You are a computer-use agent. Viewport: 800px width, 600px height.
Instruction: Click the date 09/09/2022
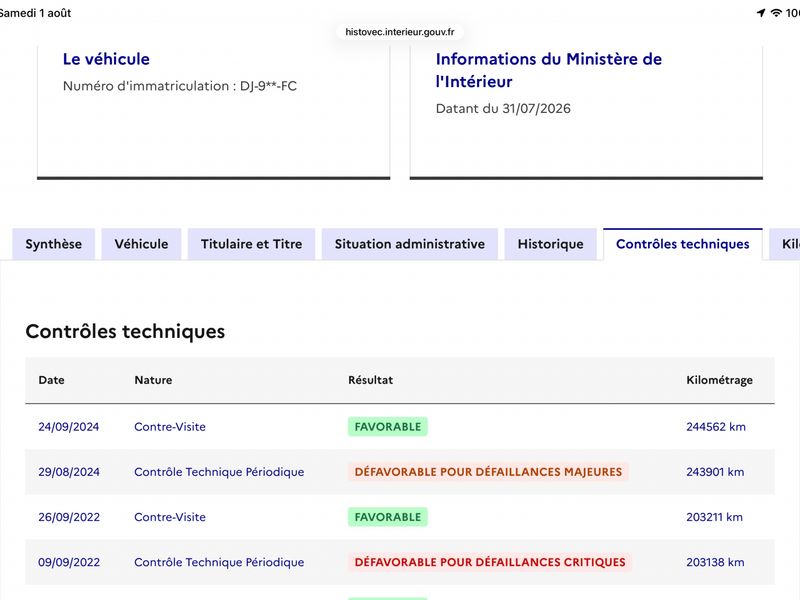69,562
